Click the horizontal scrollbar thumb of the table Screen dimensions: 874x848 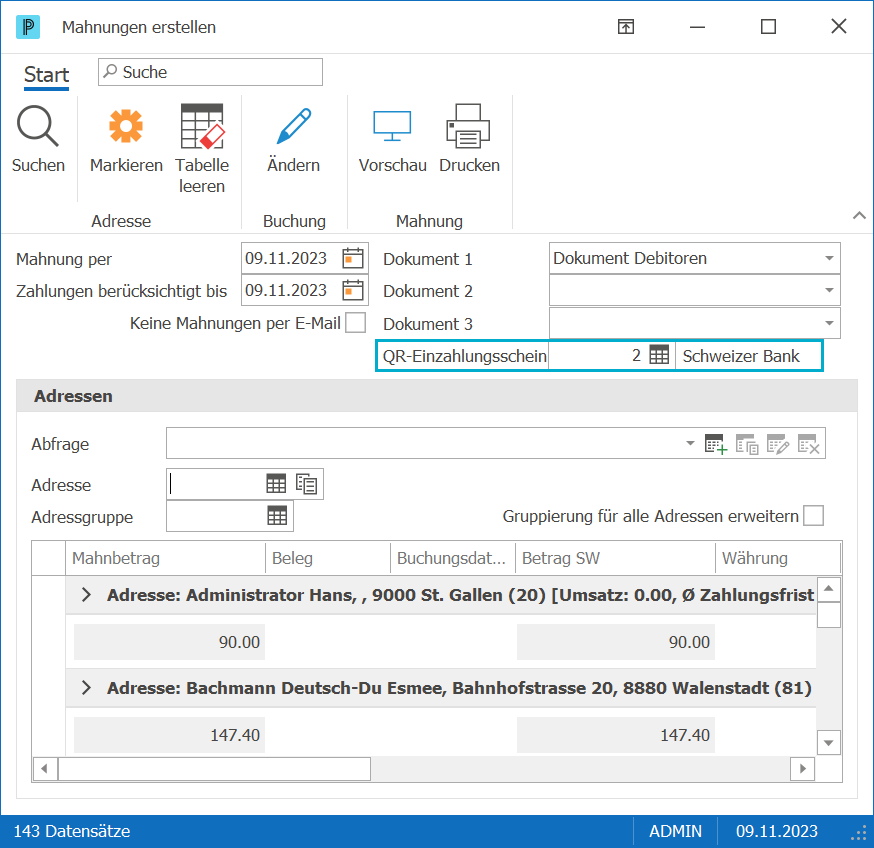215,769
